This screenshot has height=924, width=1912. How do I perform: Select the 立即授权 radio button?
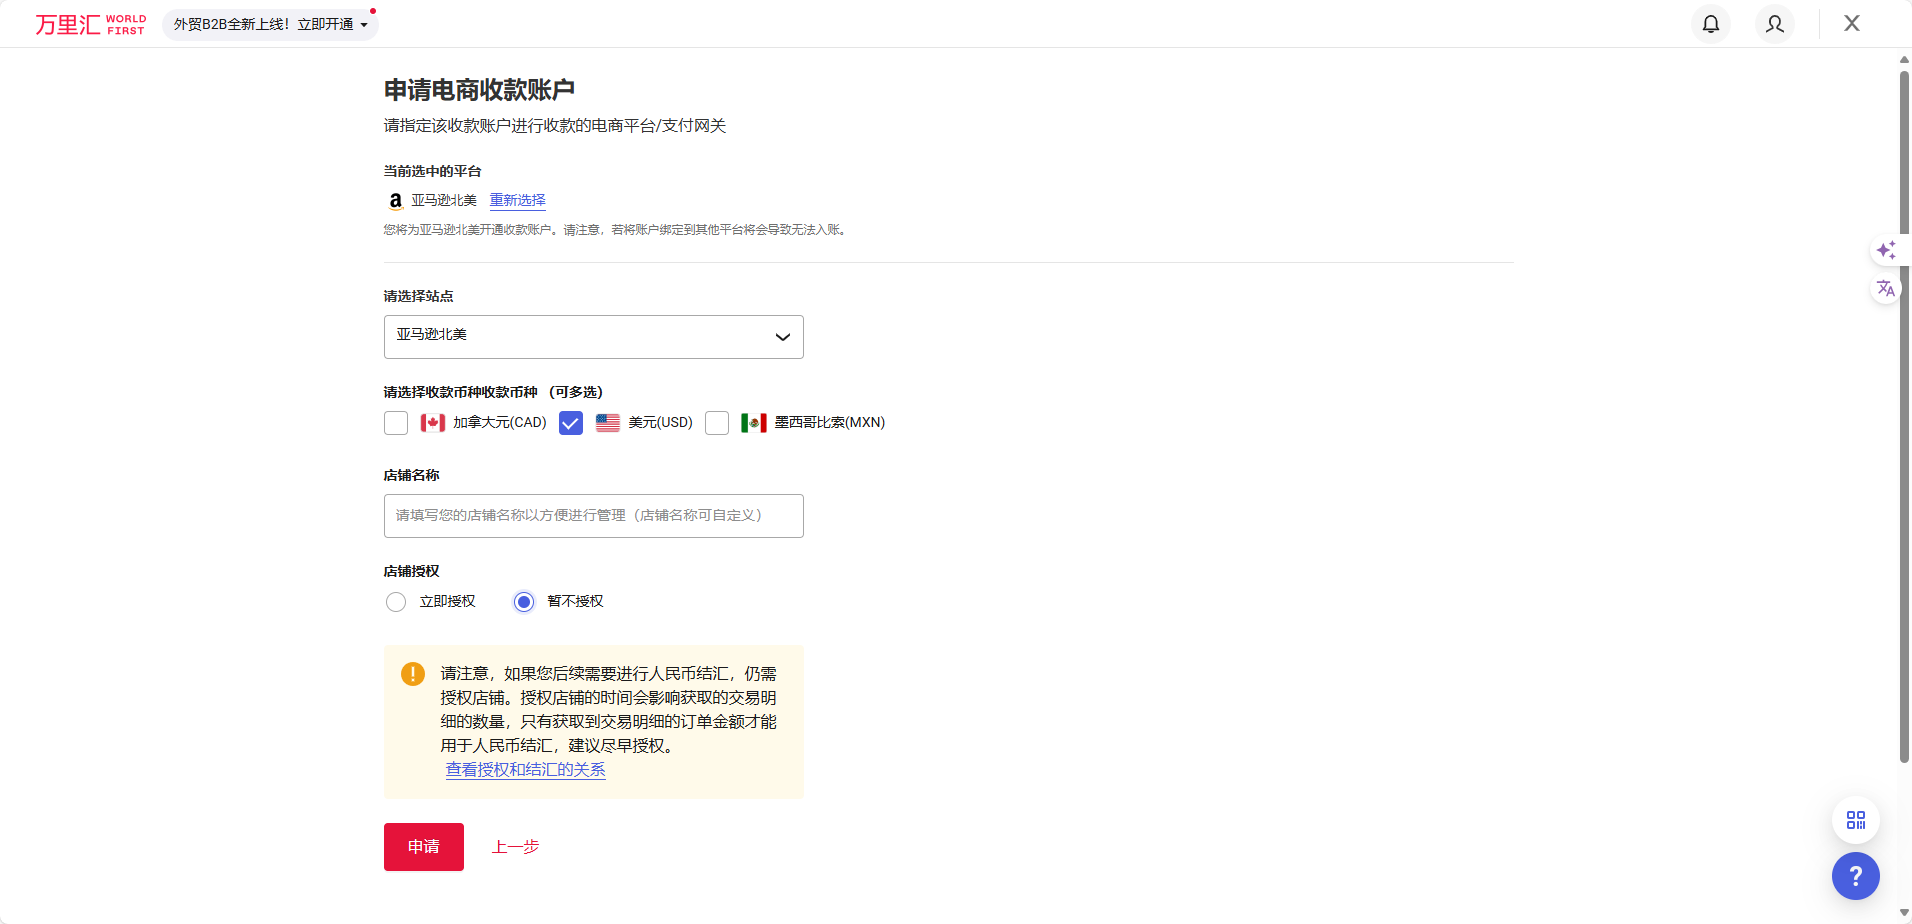click(x=396, y=602)
